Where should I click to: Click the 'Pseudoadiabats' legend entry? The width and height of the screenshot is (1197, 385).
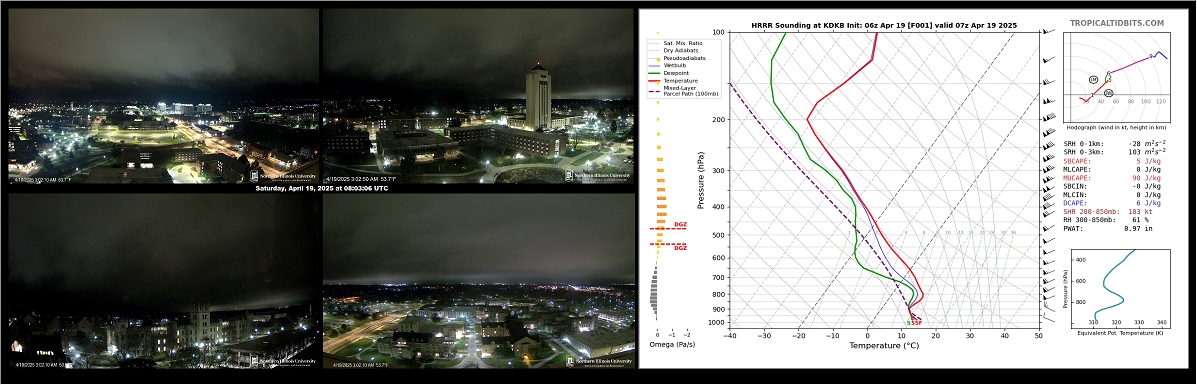pos(676,57)
